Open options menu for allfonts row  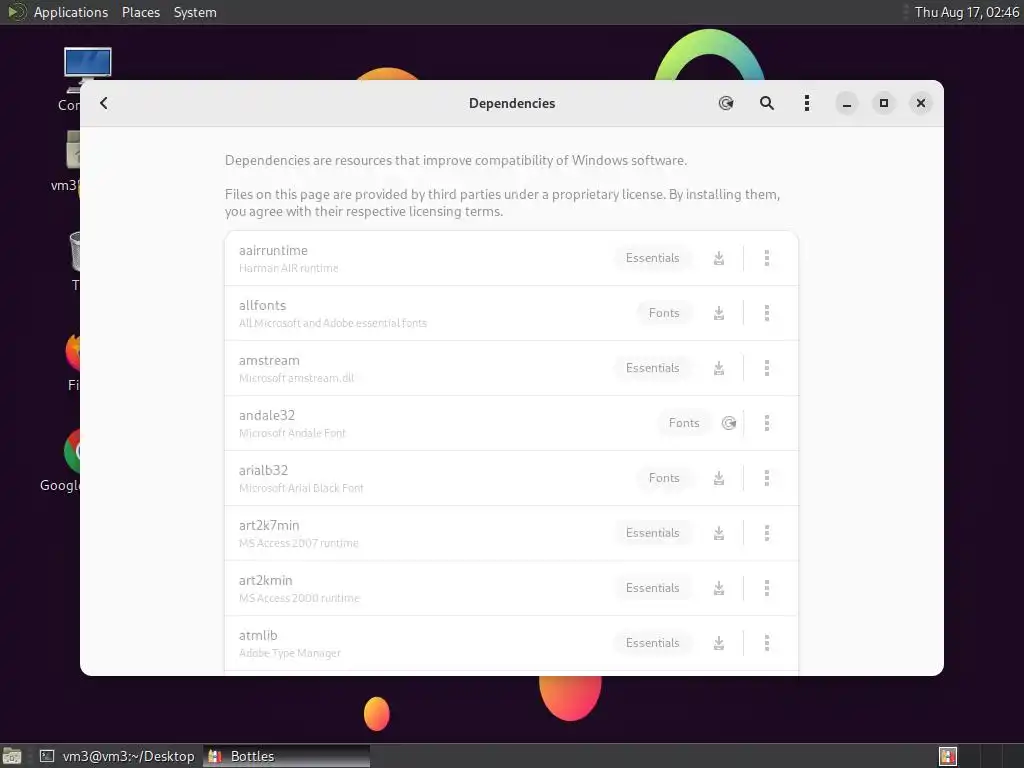point(767,313)
